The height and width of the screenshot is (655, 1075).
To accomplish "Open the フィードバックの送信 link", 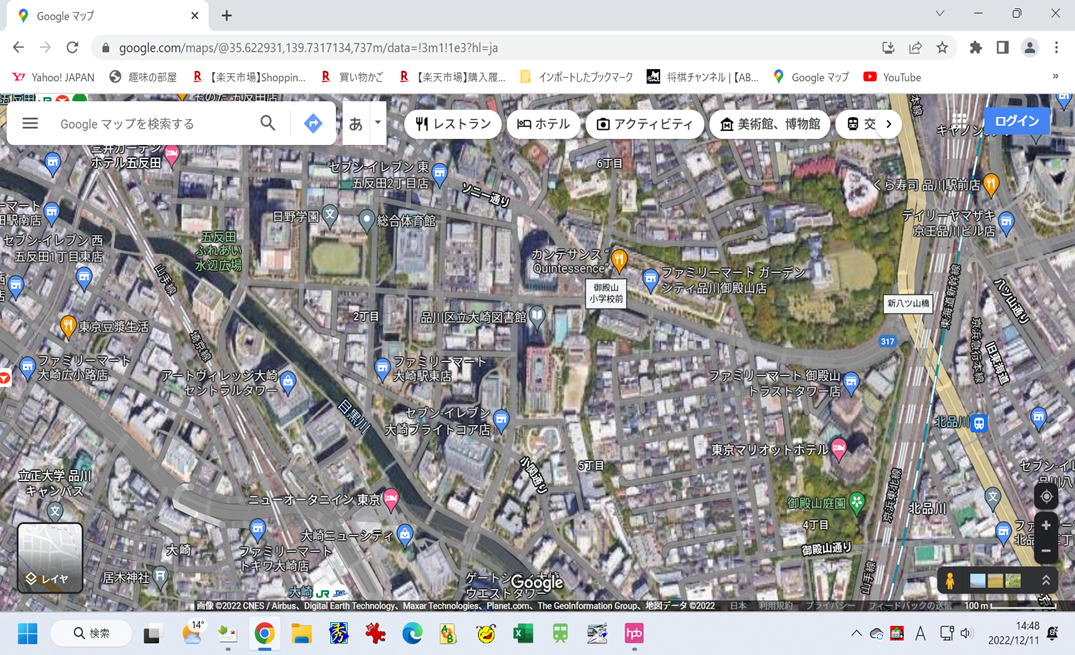I will [x=910, y=606].
